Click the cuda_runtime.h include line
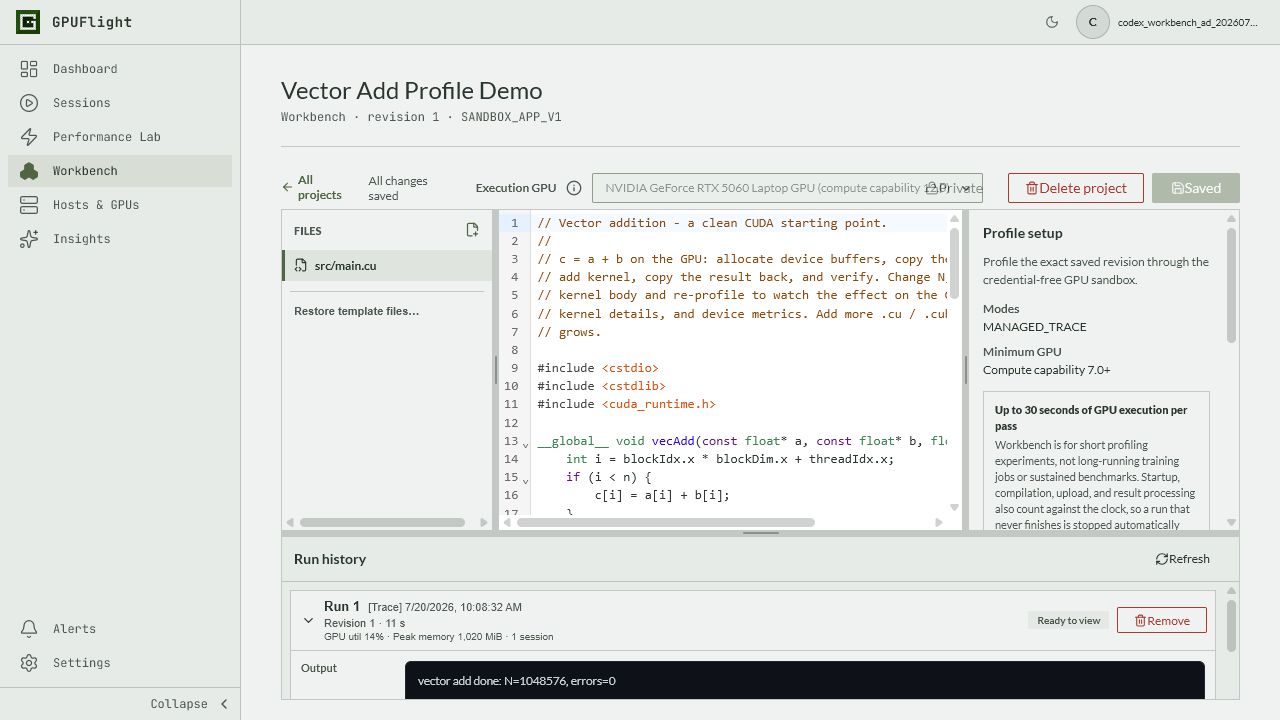 (x=627, y=404)
